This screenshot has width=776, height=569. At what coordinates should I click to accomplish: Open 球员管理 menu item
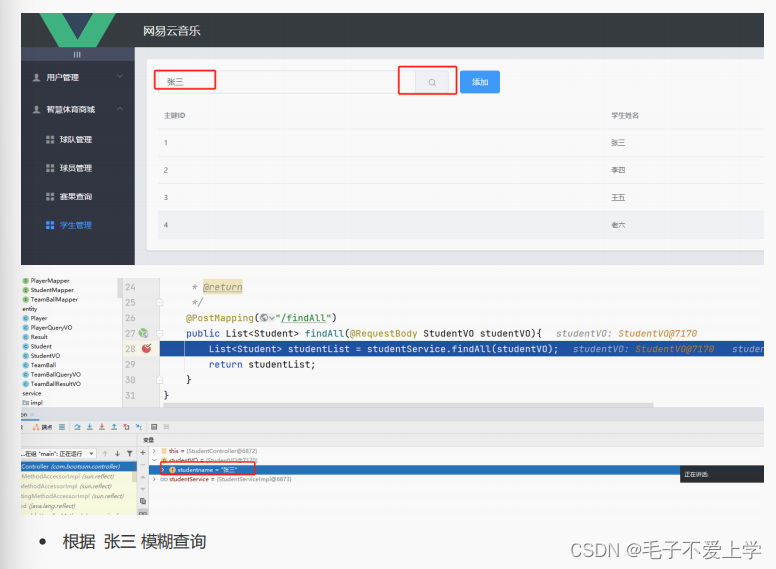(x=76, y=168)
